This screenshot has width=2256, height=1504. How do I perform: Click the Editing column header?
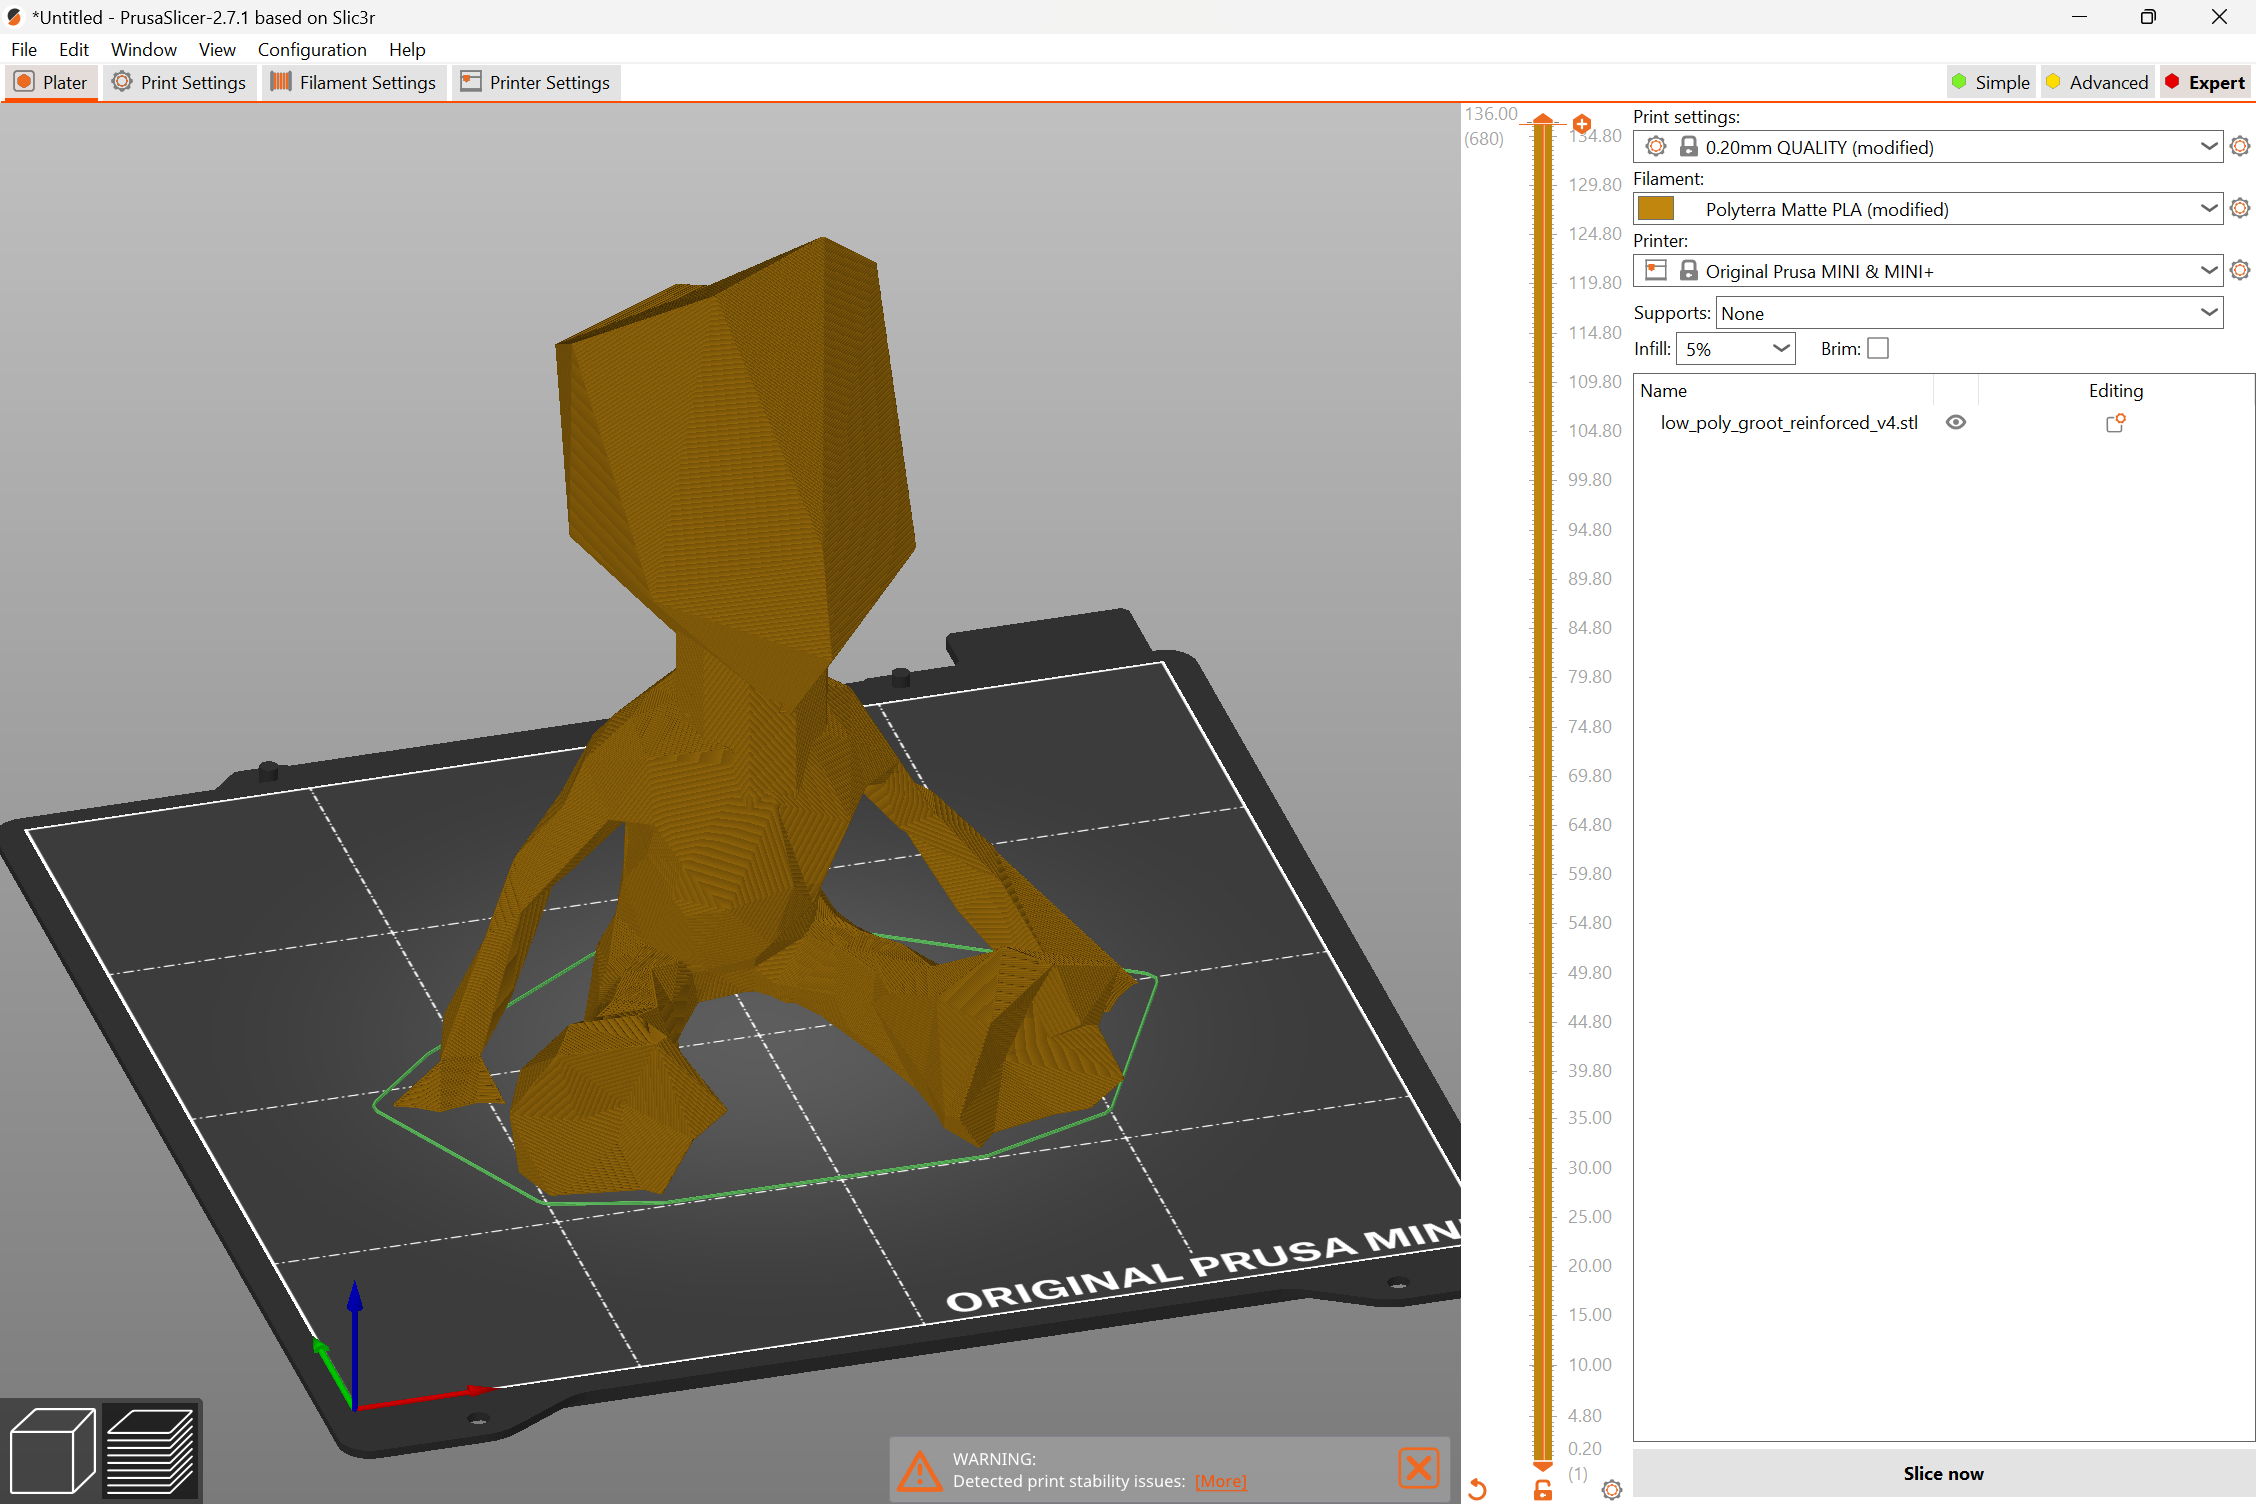click(2115, 391)
